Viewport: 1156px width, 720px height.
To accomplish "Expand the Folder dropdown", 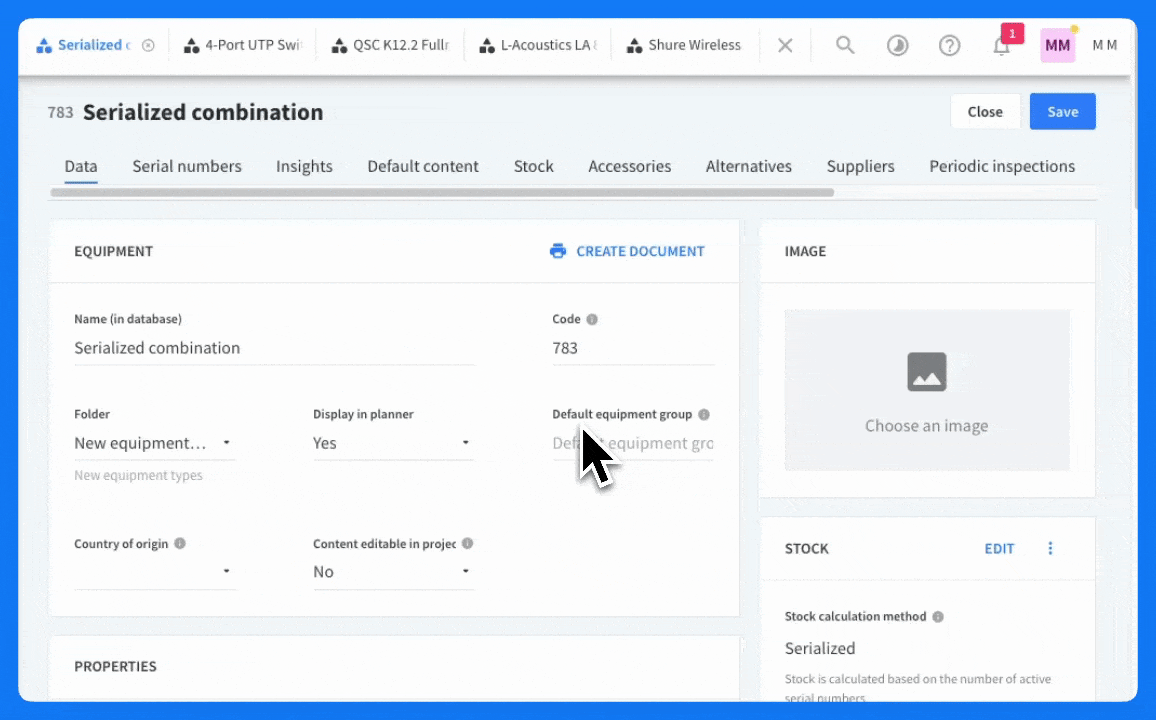I will pyautogui.click(x=227, y=443).
